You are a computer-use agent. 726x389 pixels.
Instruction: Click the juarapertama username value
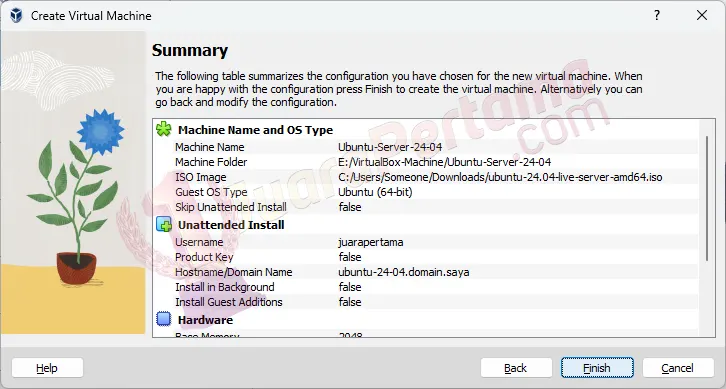370,242
